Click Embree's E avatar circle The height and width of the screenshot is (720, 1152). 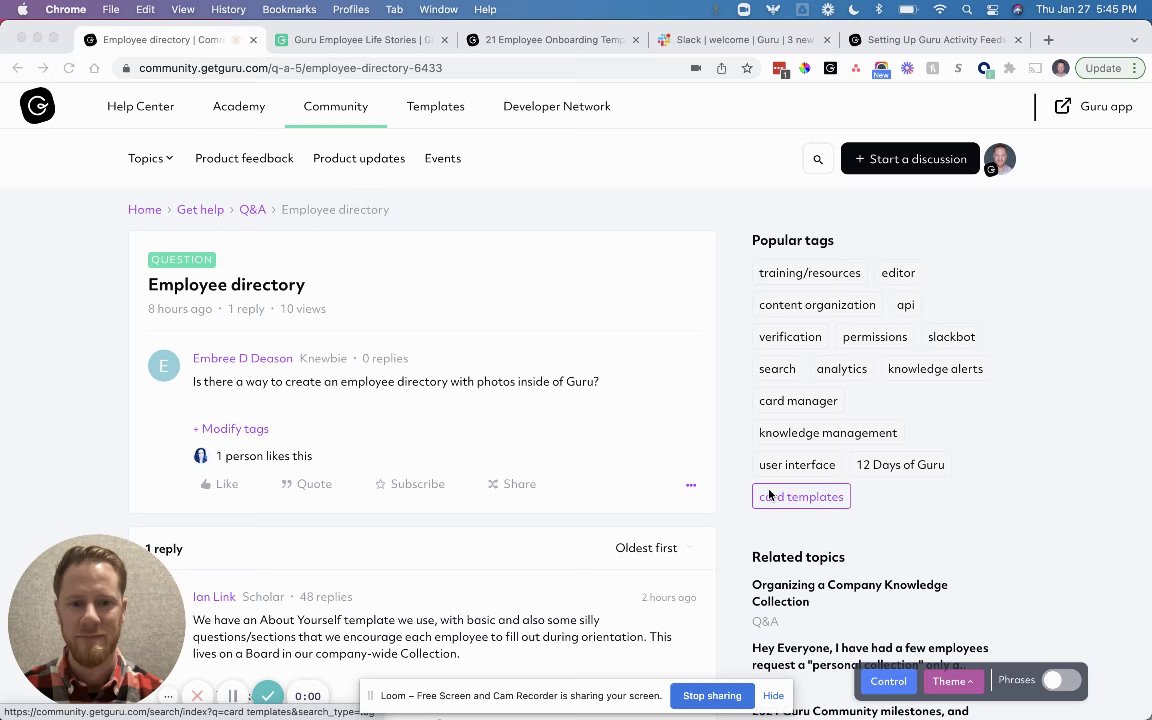pos(164,366)
